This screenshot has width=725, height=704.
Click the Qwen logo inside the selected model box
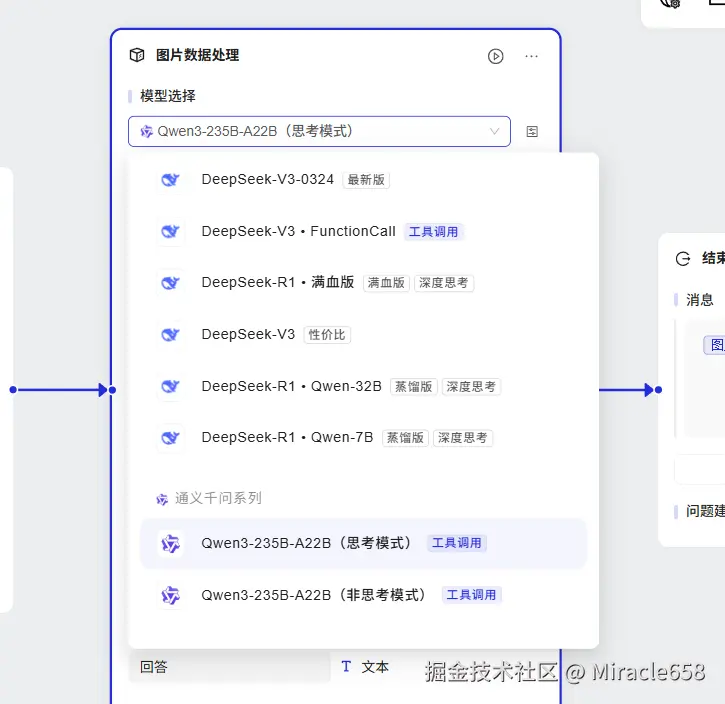click(x=147, y=132)
